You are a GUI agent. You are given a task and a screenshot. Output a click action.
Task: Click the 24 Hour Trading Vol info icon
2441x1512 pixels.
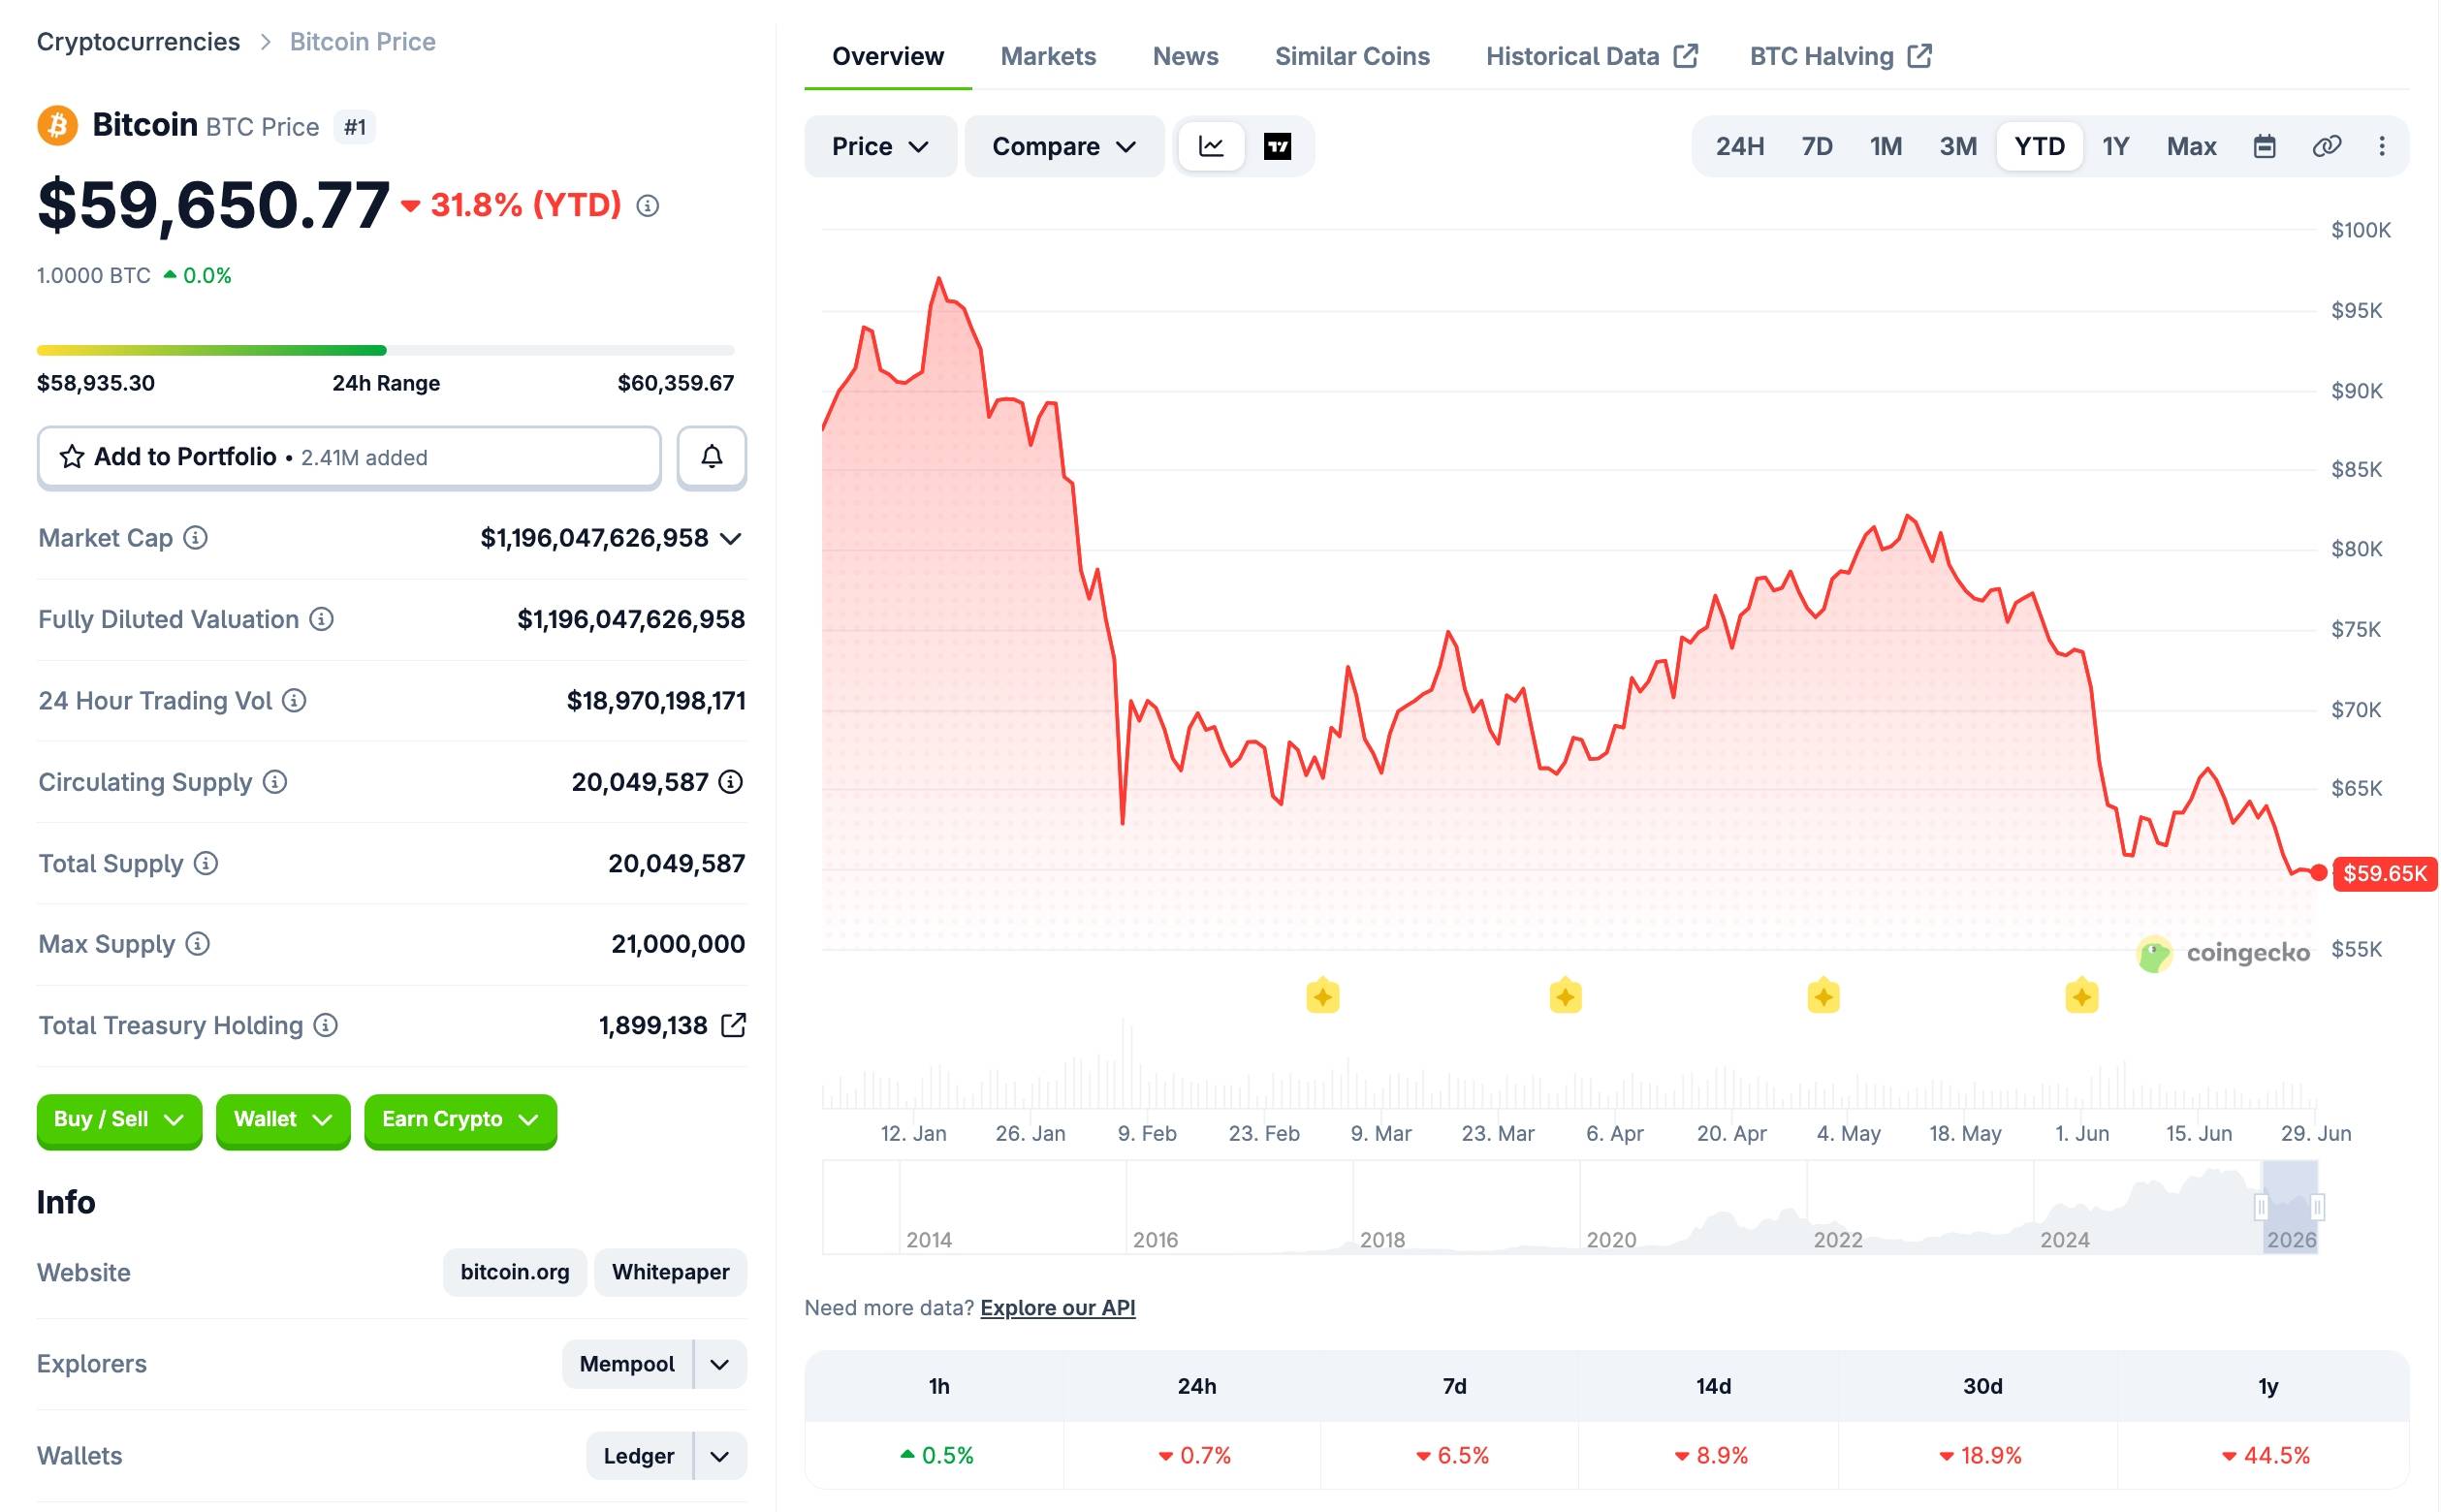click(294, 701)
